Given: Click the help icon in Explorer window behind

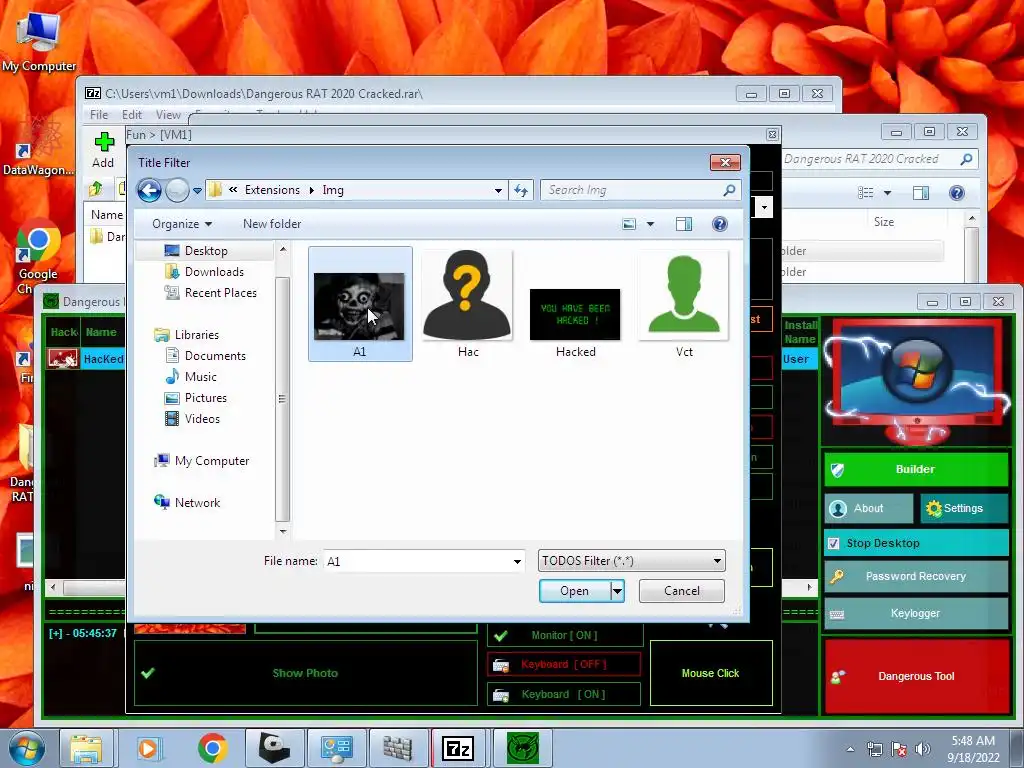Looking at the screenshot, I should coord(957,193).
